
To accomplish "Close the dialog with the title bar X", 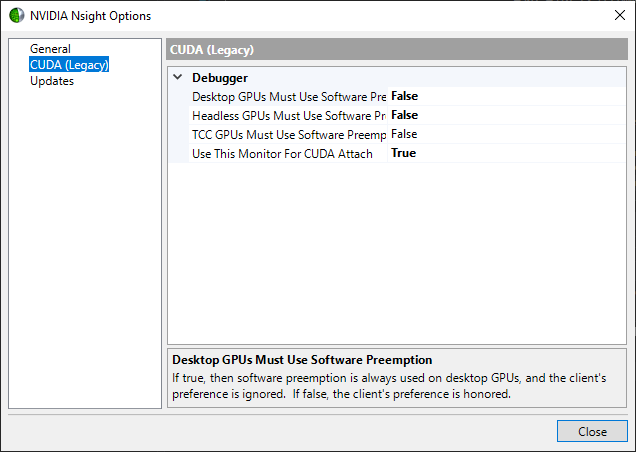I will click(619, 15).
